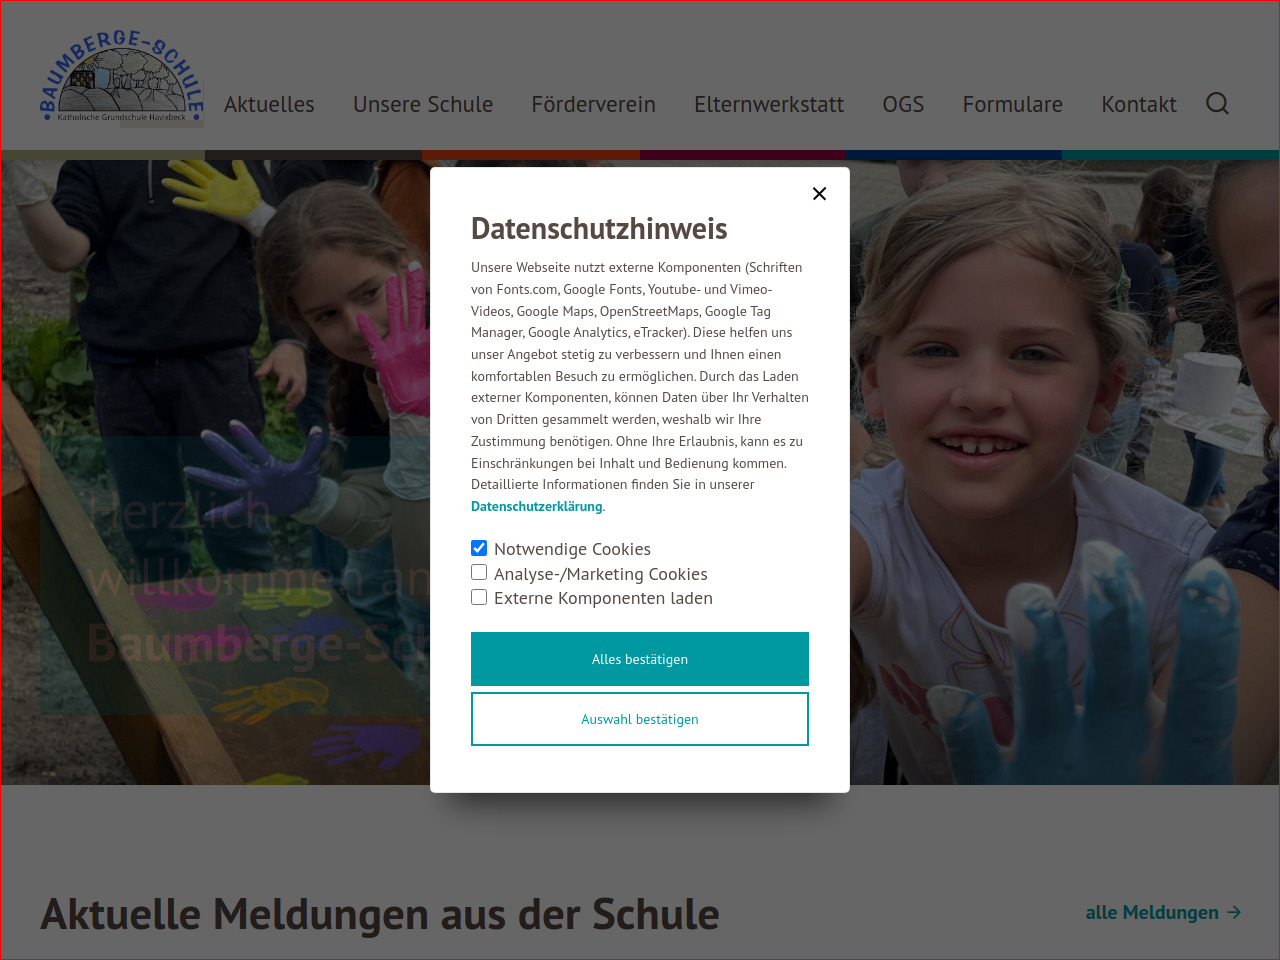1280x960 pixels.
Task: Check Externe Komponenten laden
Action: tap(479, 597)
